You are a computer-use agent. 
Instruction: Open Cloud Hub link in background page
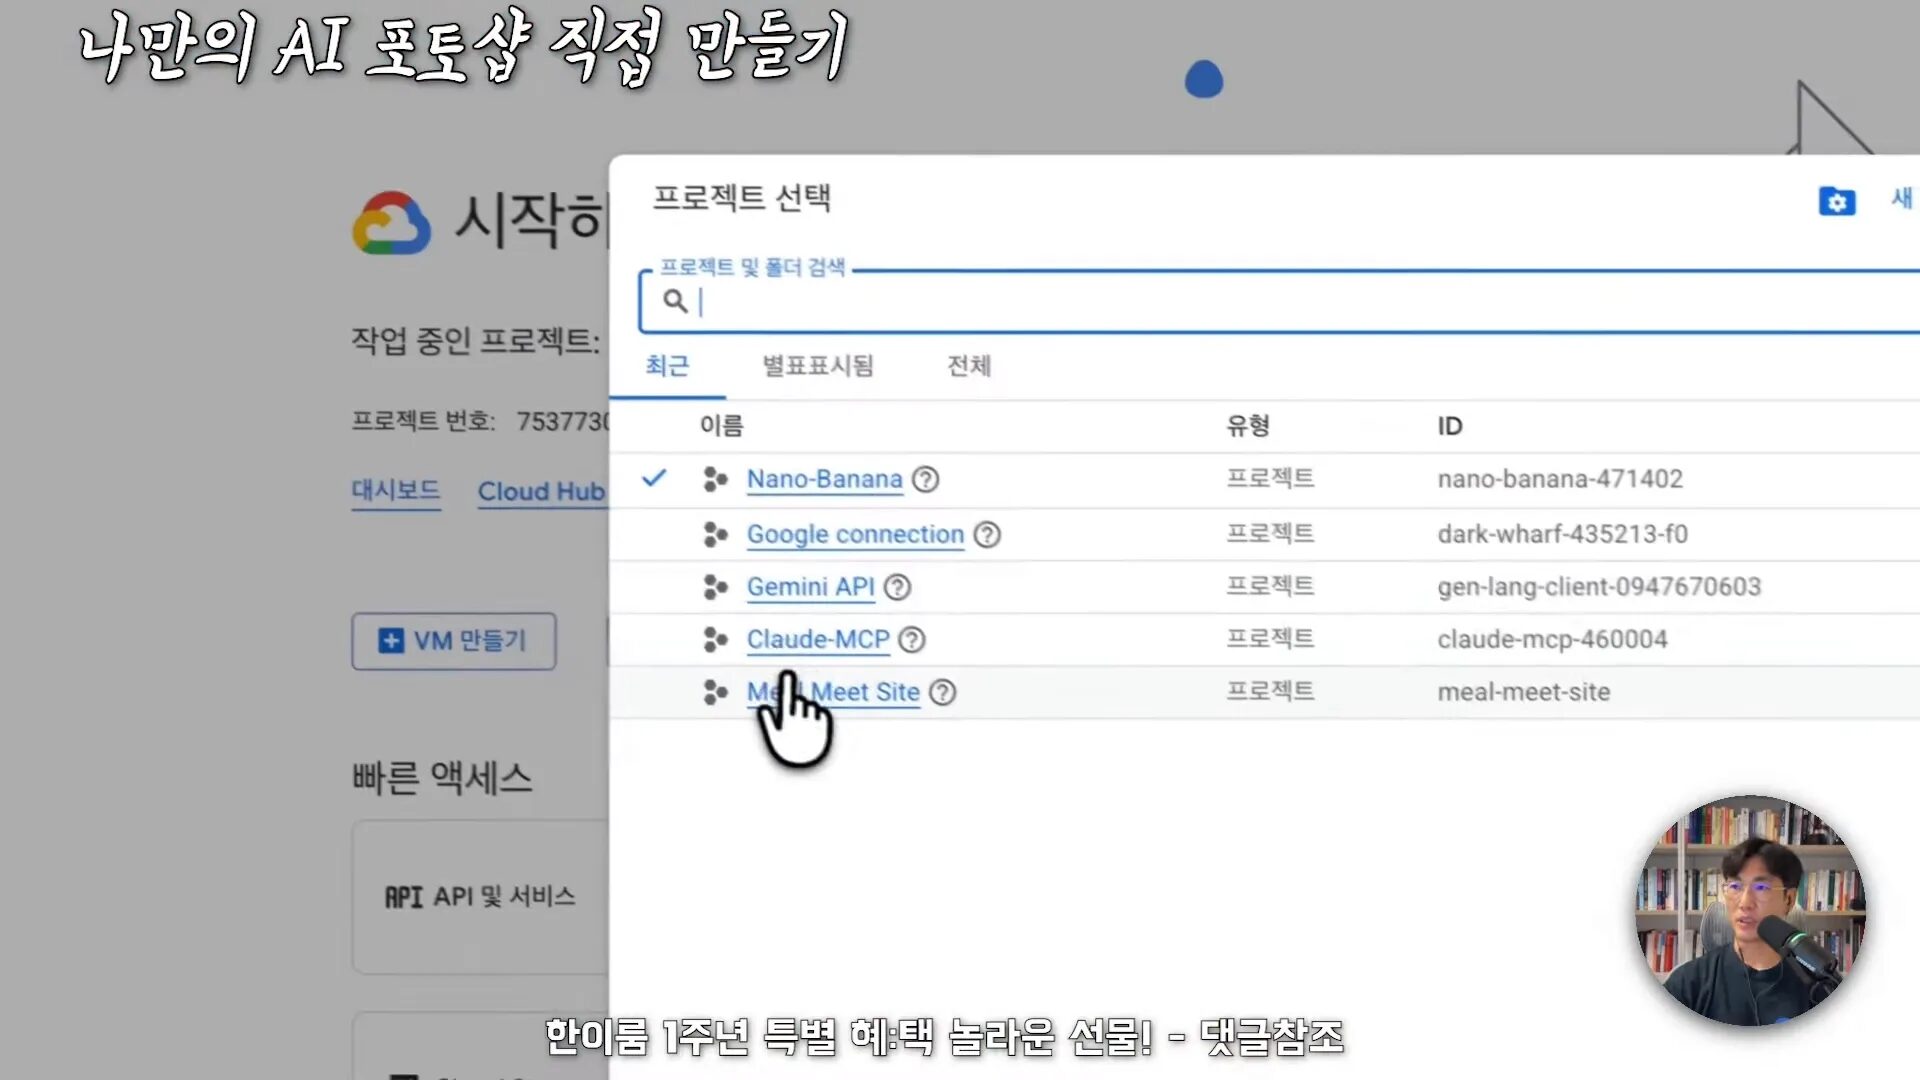coord(541,492)
